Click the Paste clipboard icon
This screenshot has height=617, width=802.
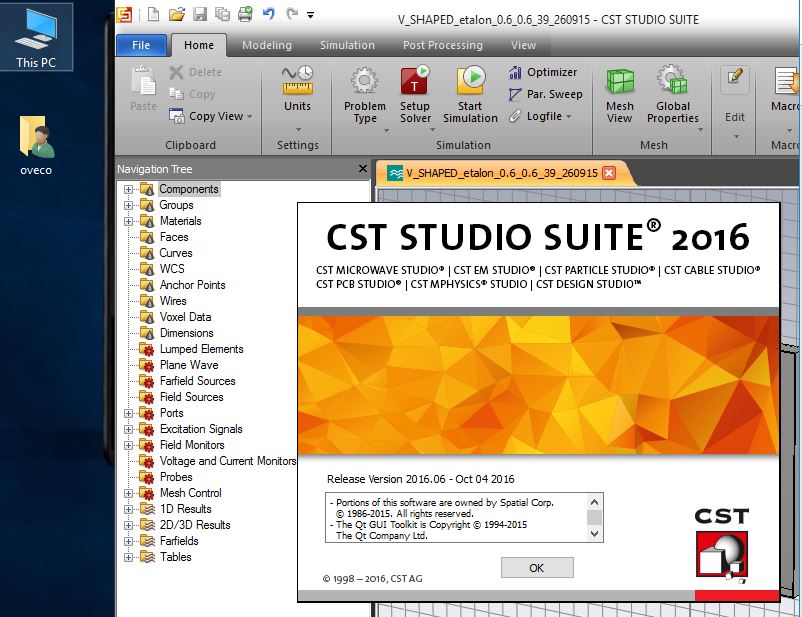tap(143, 88)
